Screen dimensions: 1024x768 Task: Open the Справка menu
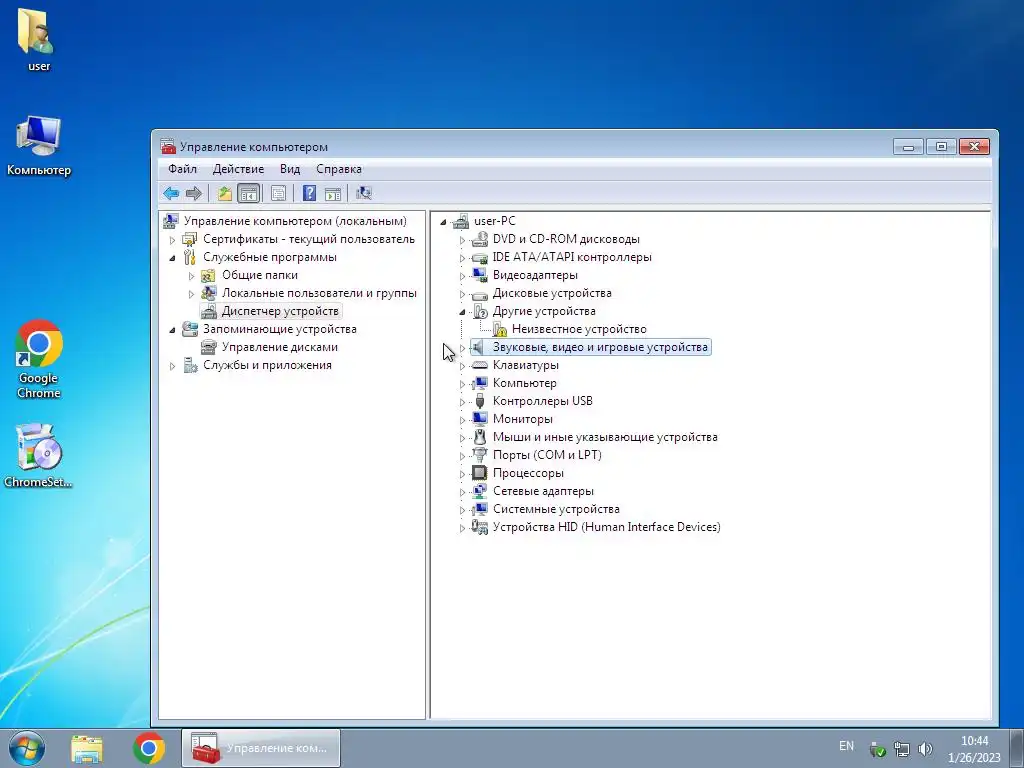tap(339, 169)
